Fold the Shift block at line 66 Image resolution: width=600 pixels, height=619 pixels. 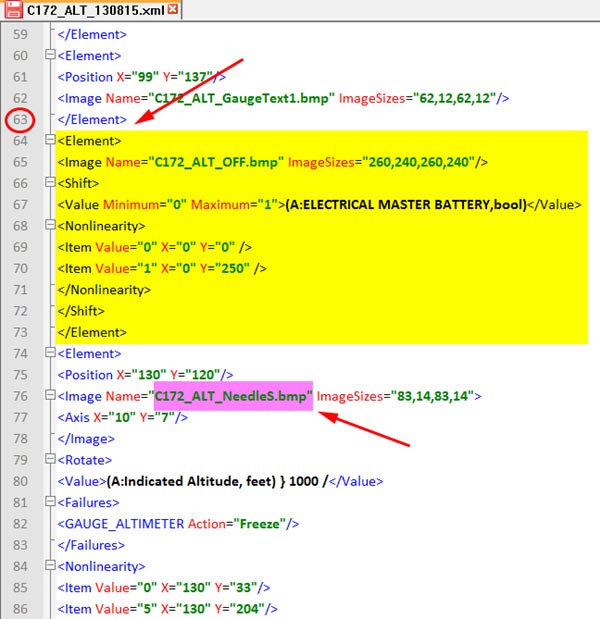pyautogui.click(x=50, y=184)
